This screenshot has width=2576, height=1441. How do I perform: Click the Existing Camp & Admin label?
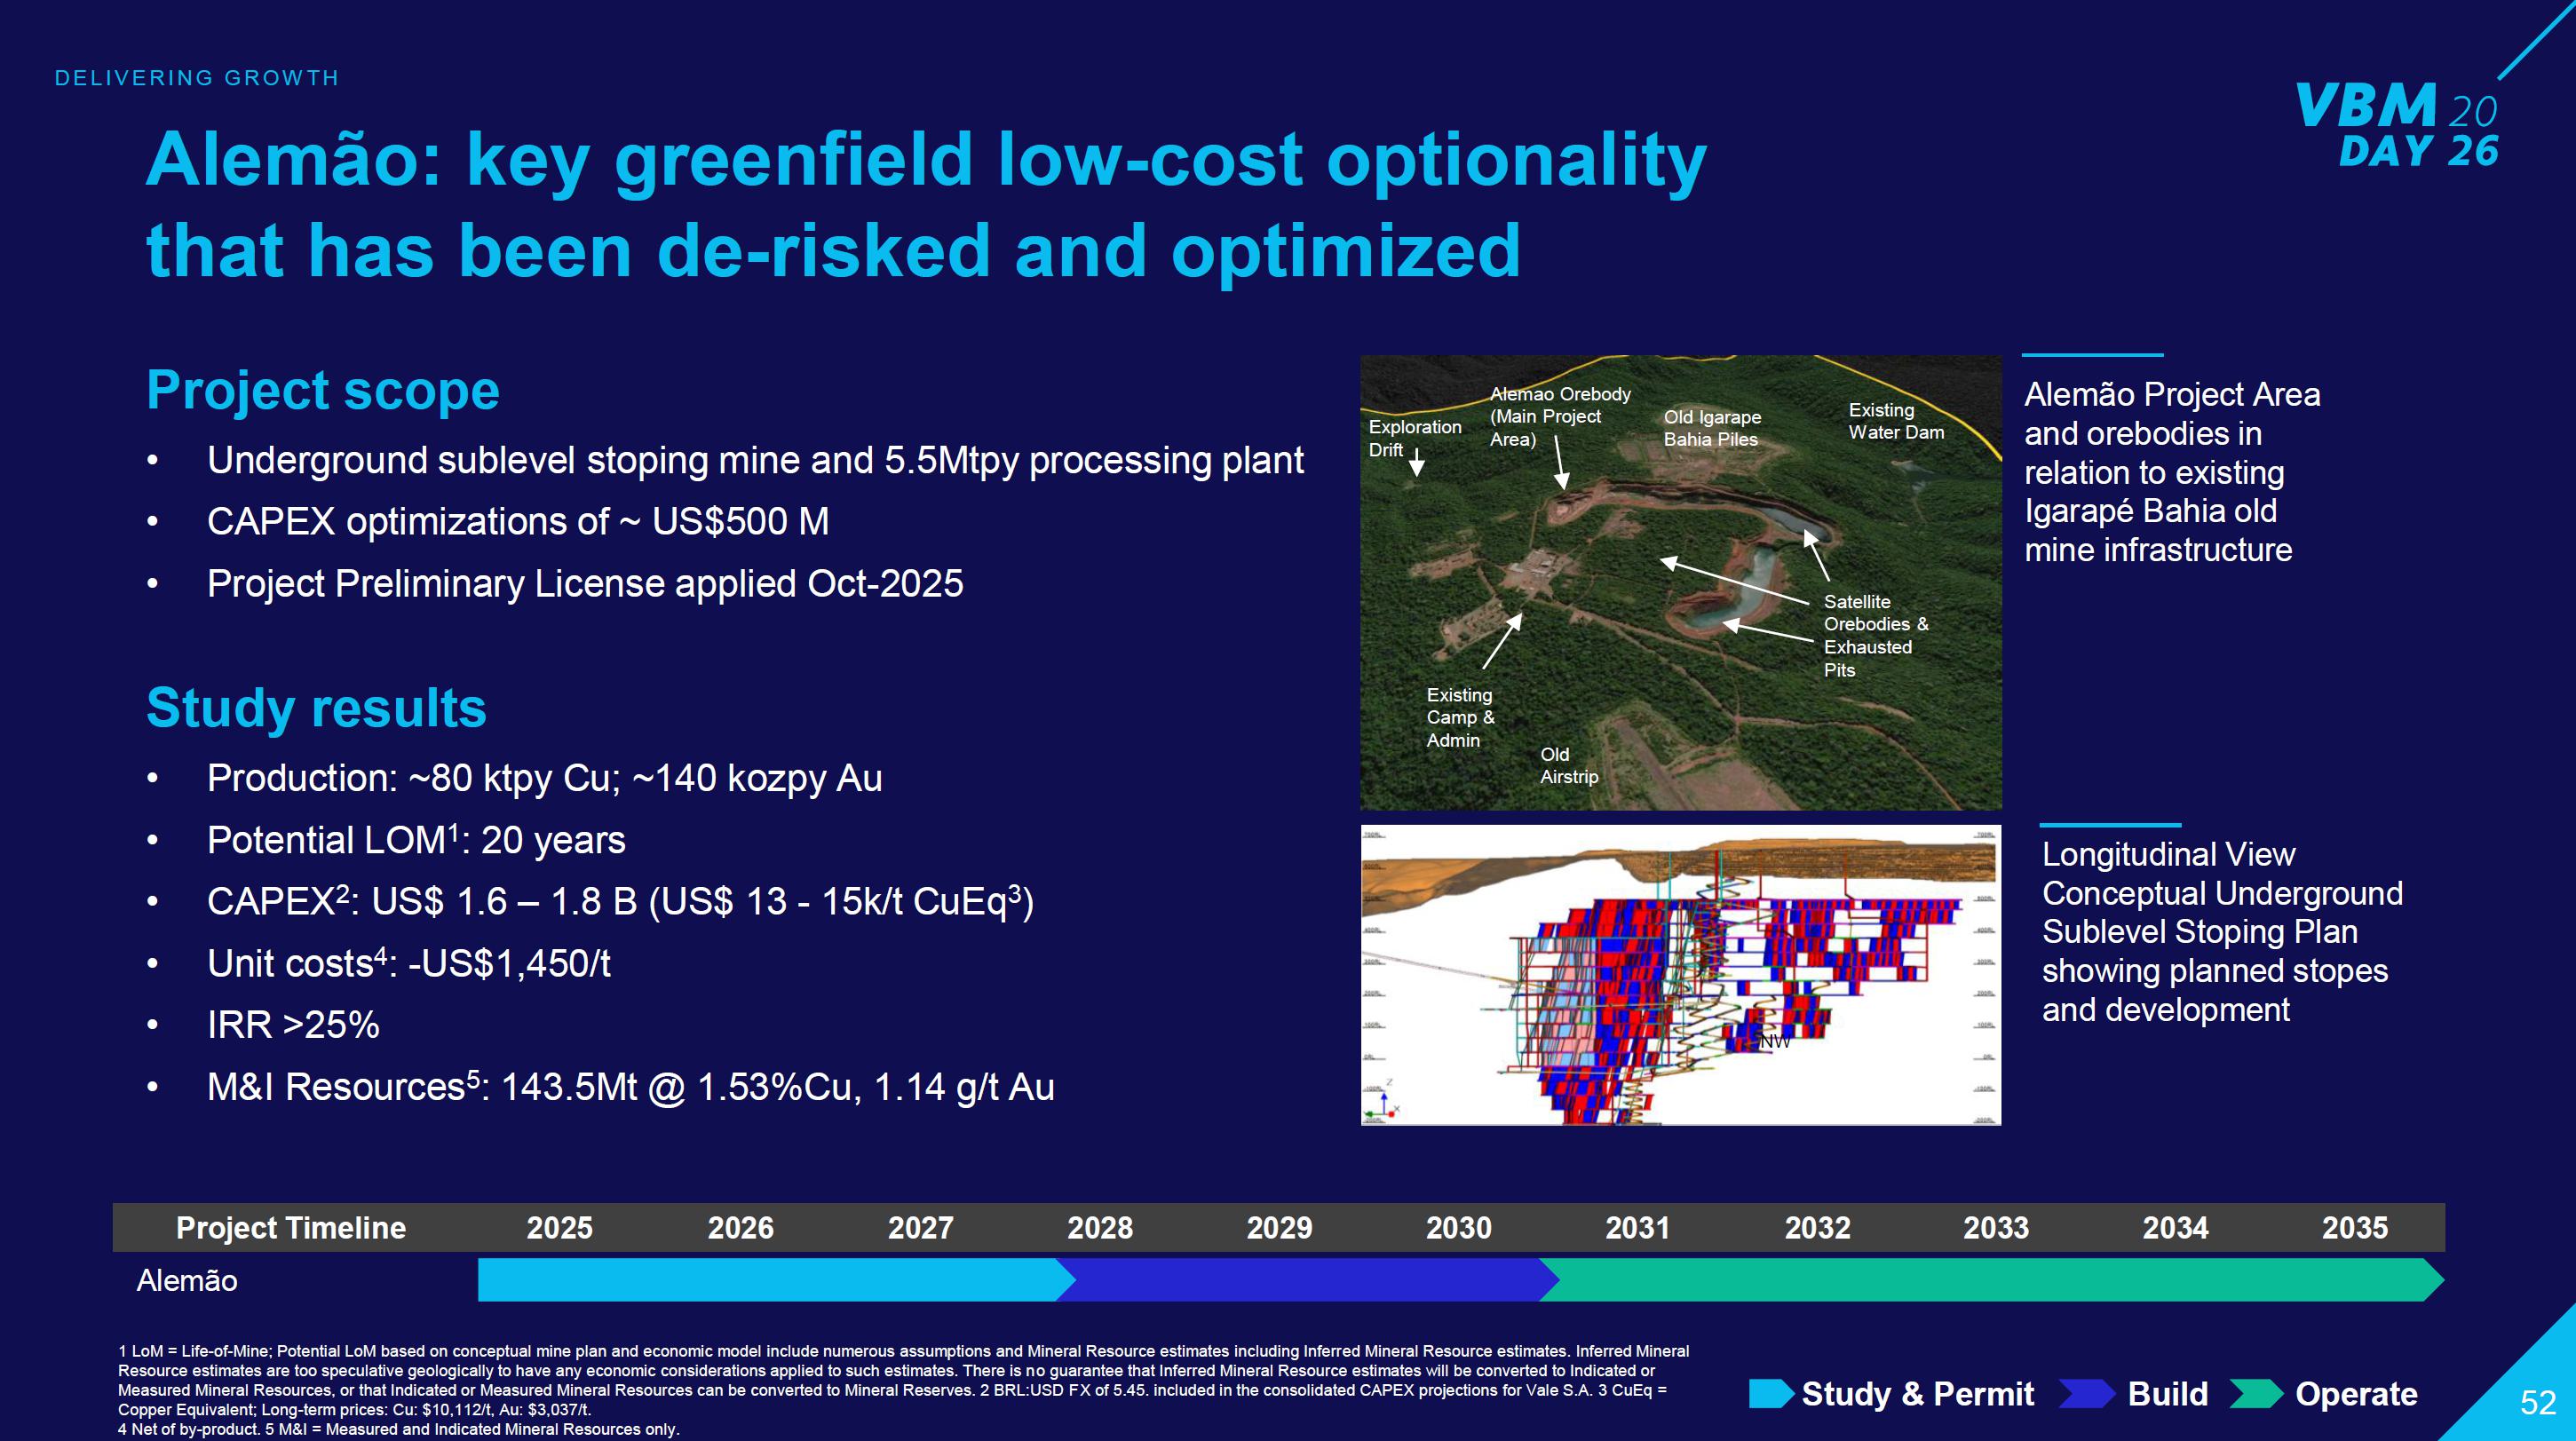click(1459, 717)
